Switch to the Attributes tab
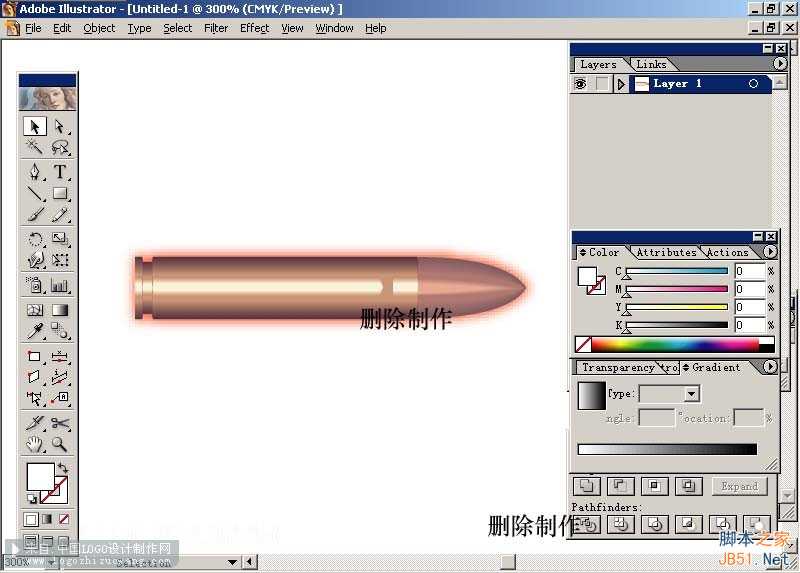800x573 pixels. [x=666, y=252]
